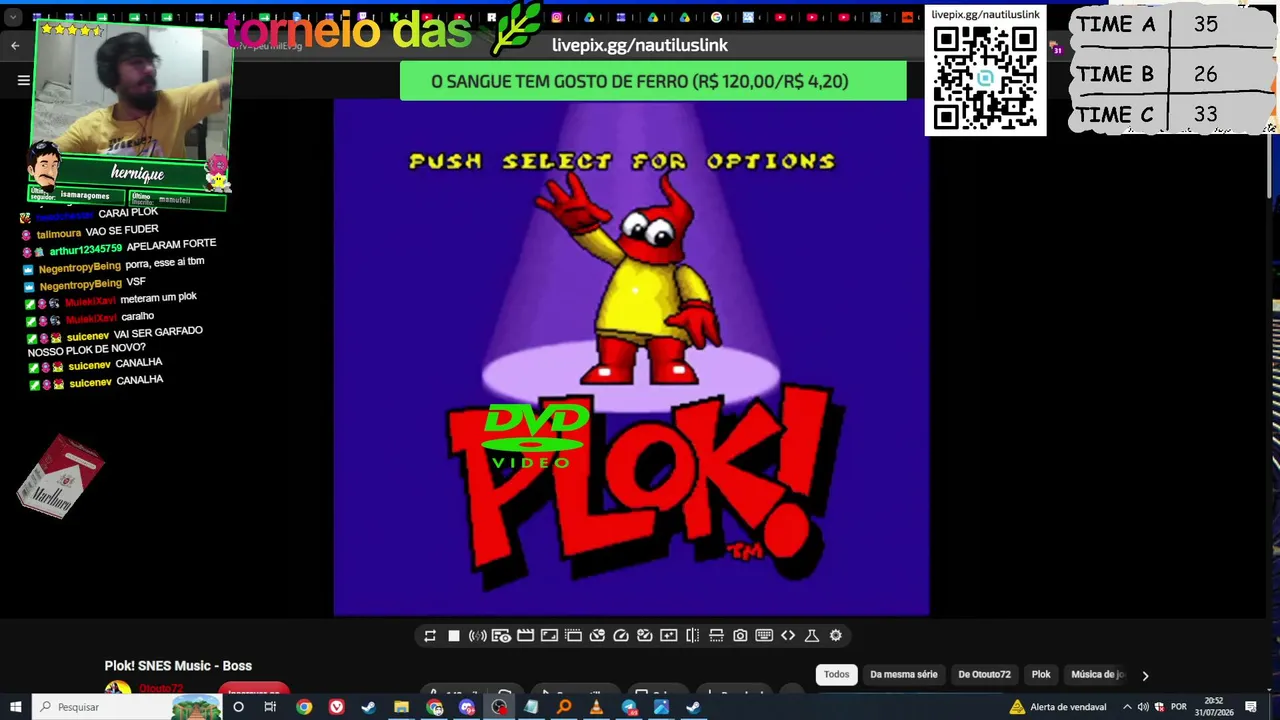This screenshot has height=720, width=1280.
Task: Open Cortana circle icon on the taskbar
Action: pyautogui.click(x=238, y=707)
